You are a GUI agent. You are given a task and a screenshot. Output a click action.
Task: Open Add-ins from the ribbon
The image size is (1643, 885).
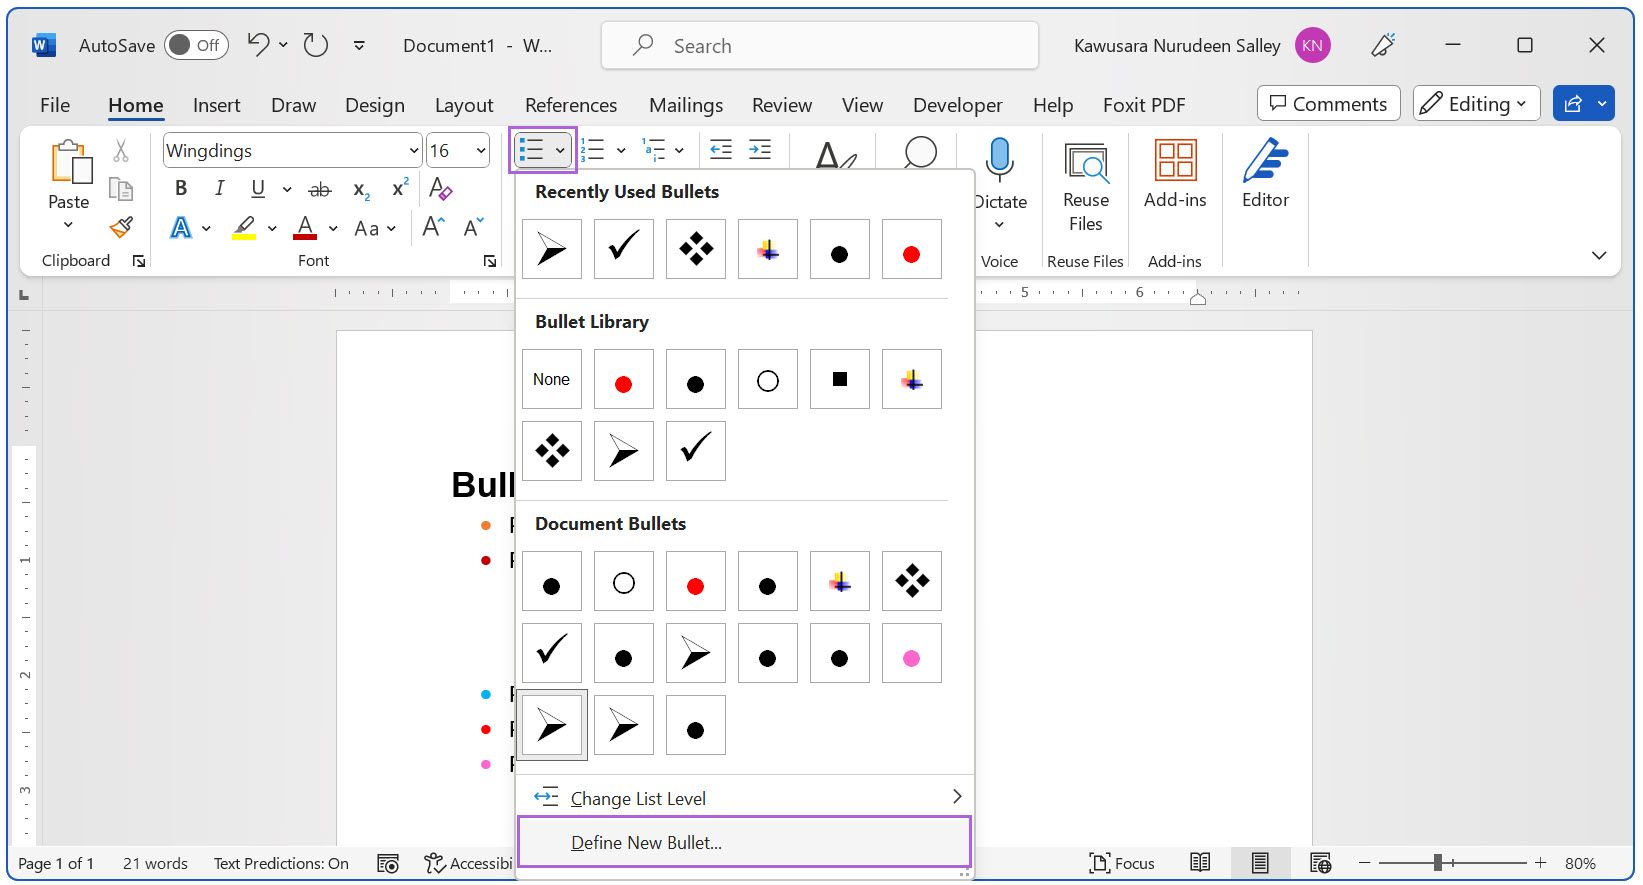1175,175
